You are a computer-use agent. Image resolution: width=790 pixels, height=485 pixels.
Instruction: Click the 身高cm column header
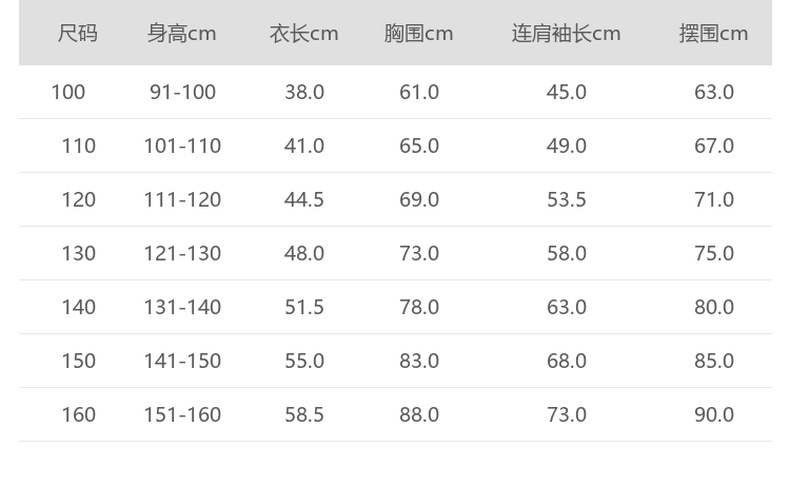point(182,33)
